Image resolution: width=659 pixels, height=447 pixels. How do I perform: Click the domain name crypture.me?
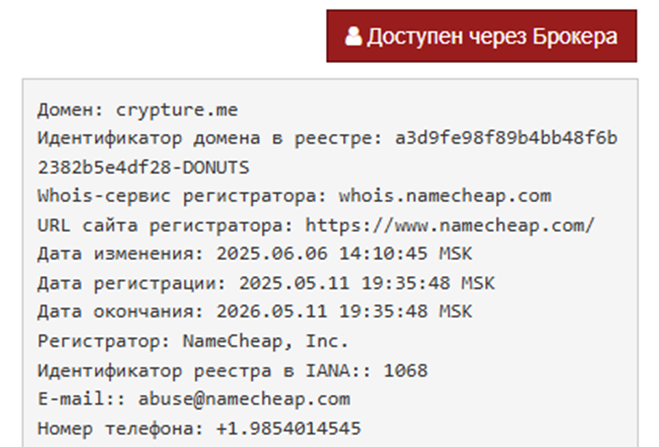click(179, 109)
